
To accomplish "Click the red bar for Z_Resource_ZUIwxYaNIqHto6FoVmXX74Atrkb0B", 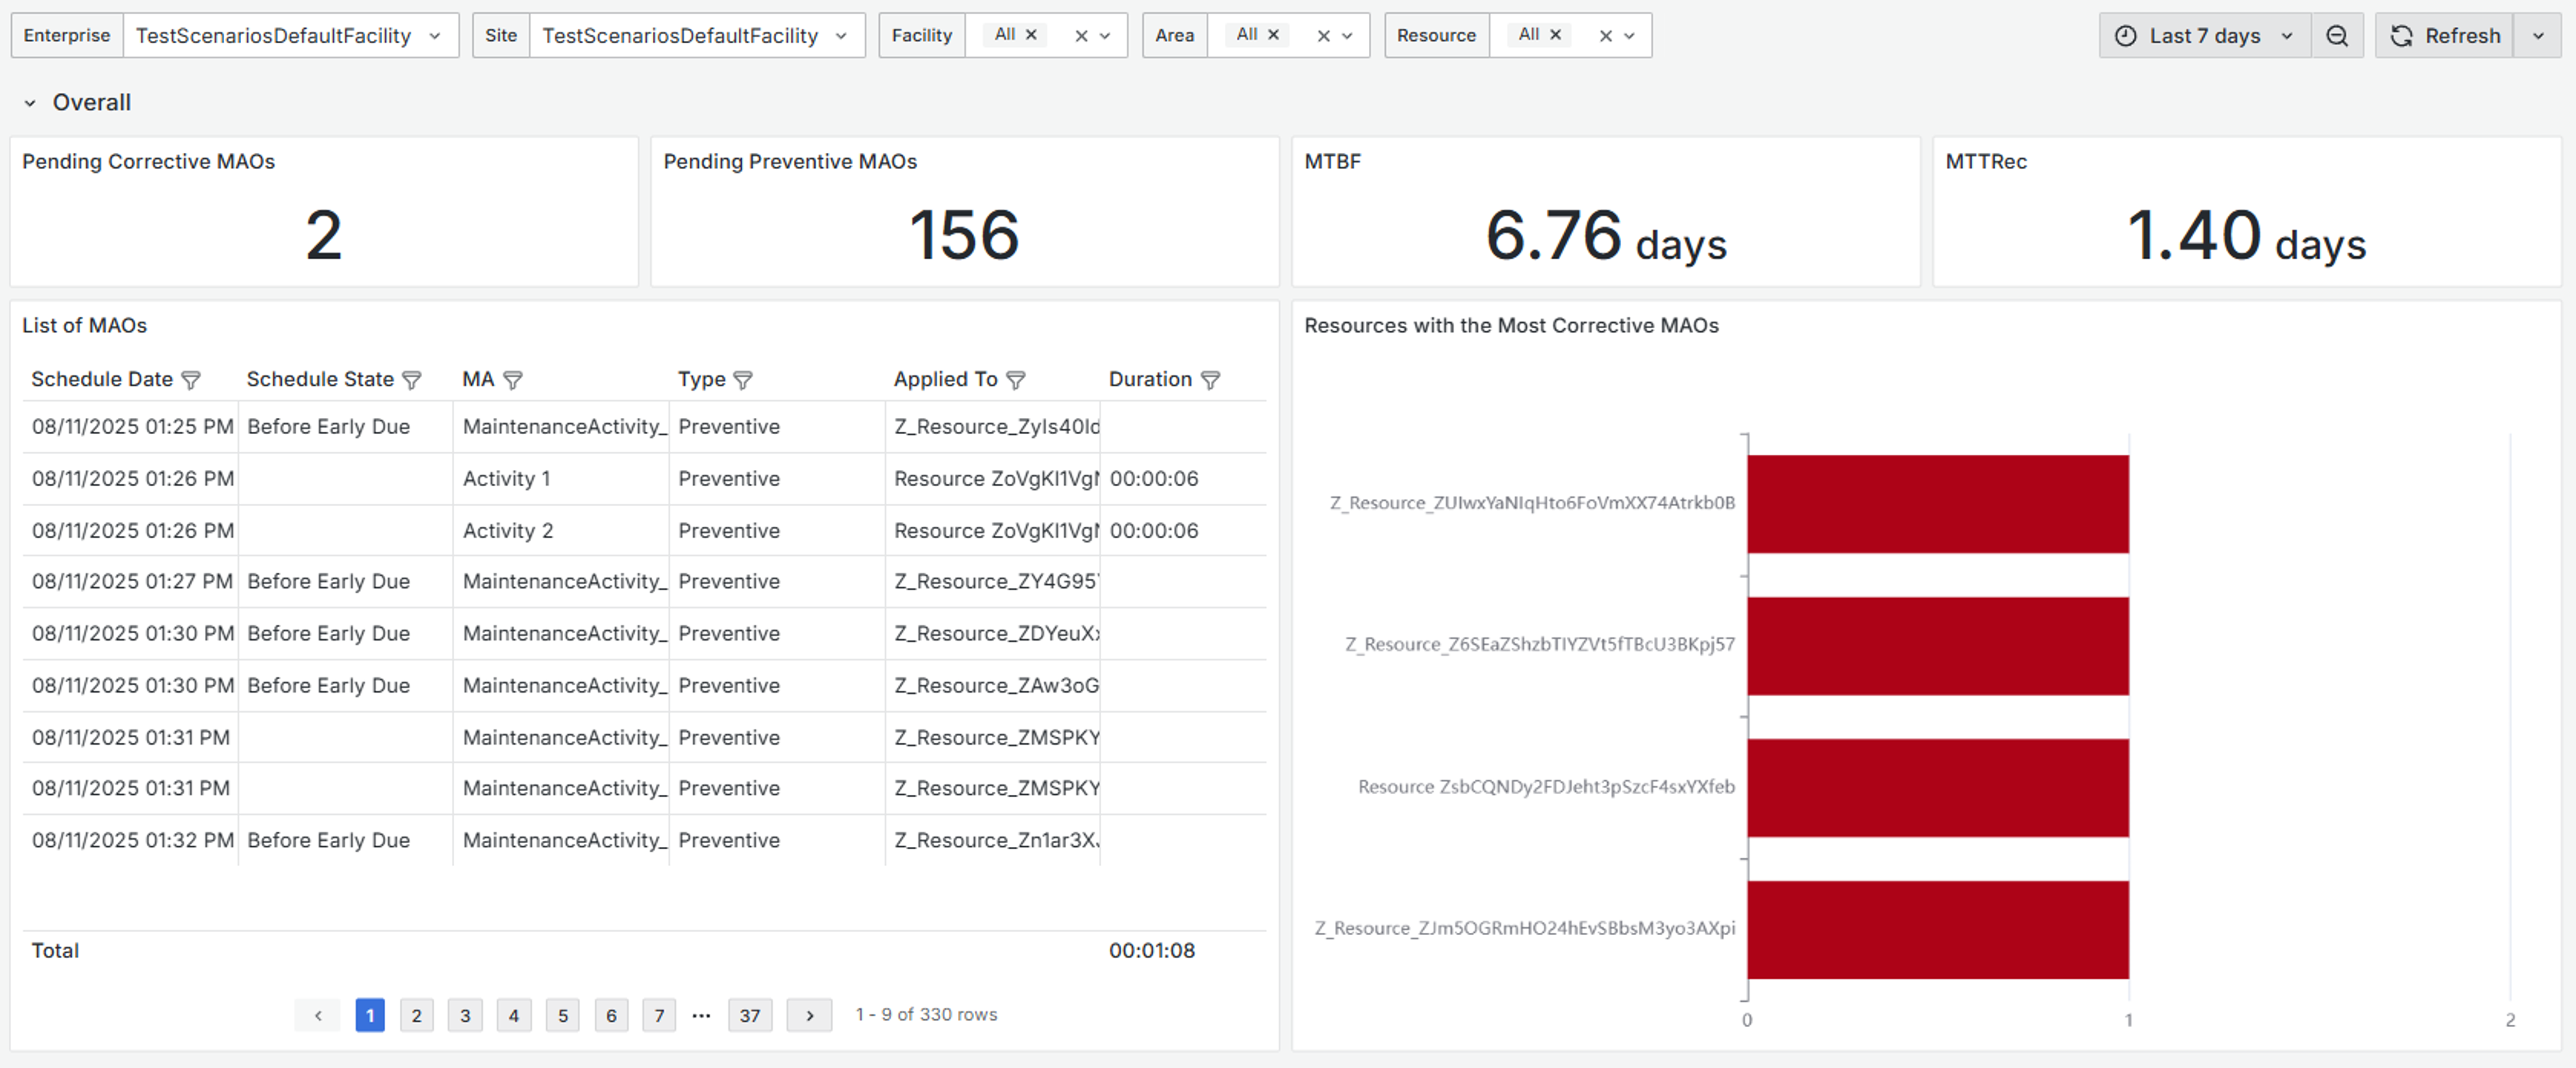I will [1937, 504].
